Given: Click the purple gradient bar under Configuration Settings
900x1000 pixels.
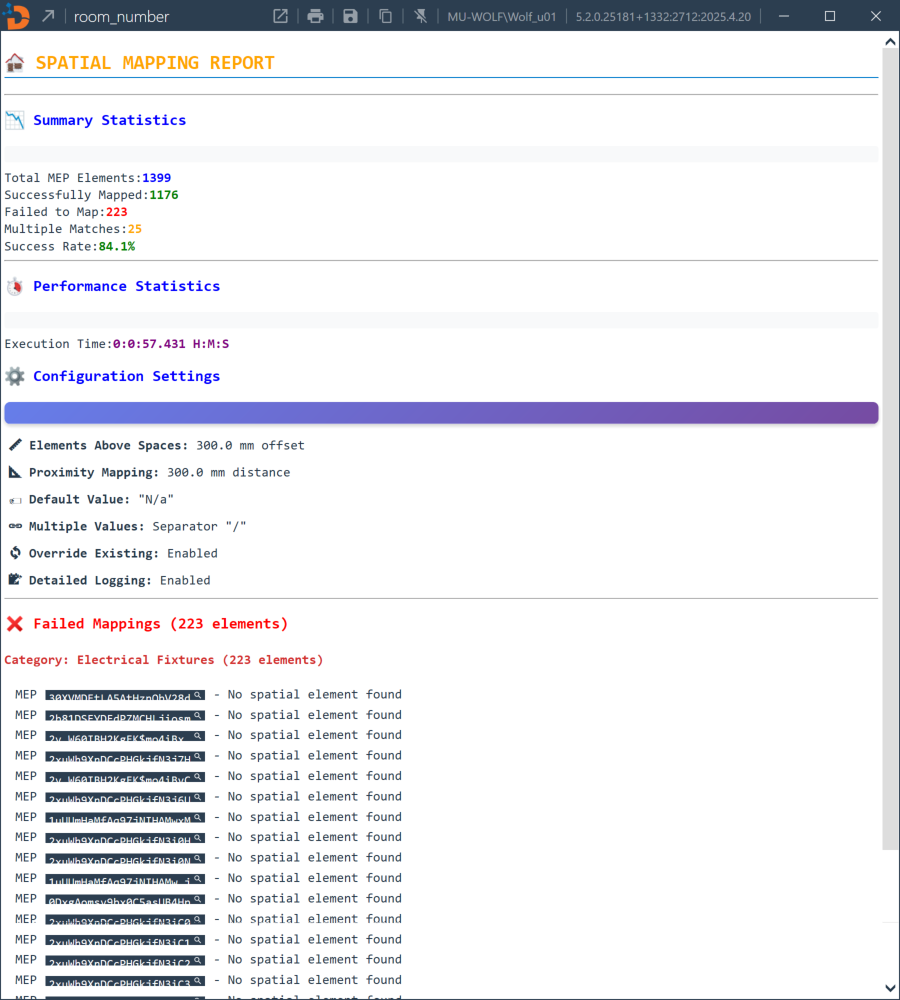Looking at the screenshot, I should [x=441, y=413].
